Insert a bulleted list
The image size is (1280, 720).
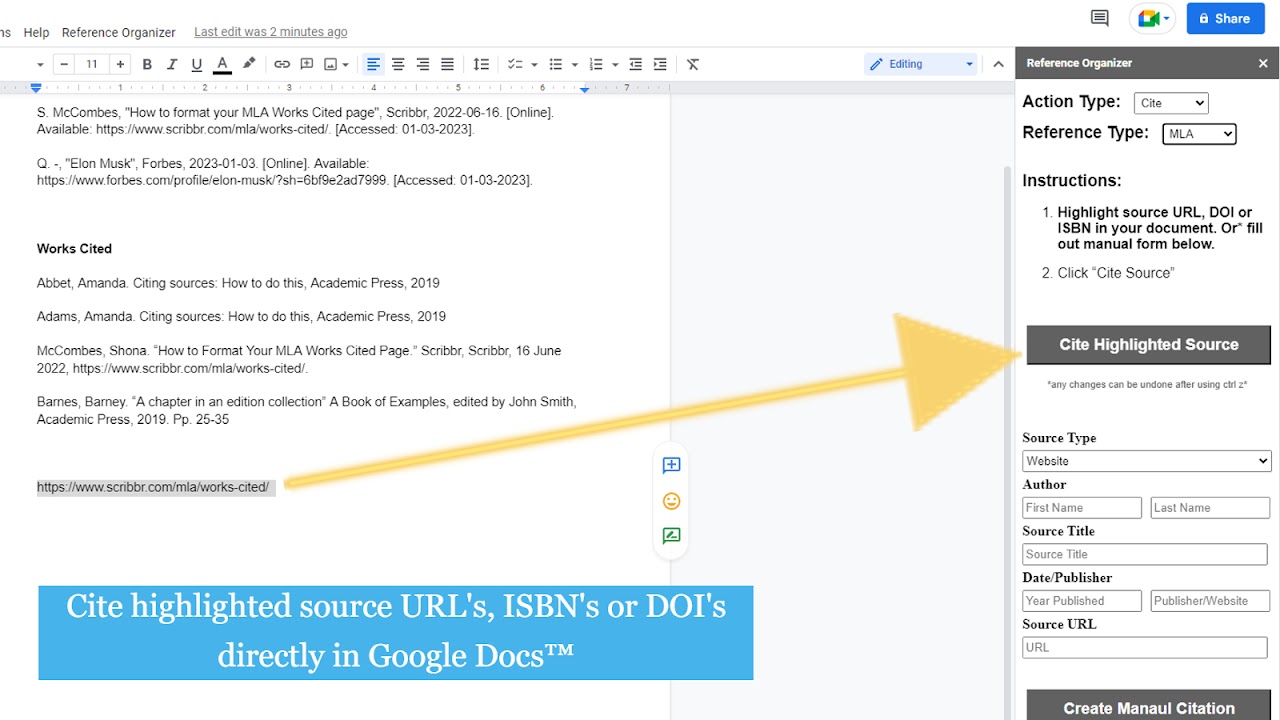tap(556, 64)
